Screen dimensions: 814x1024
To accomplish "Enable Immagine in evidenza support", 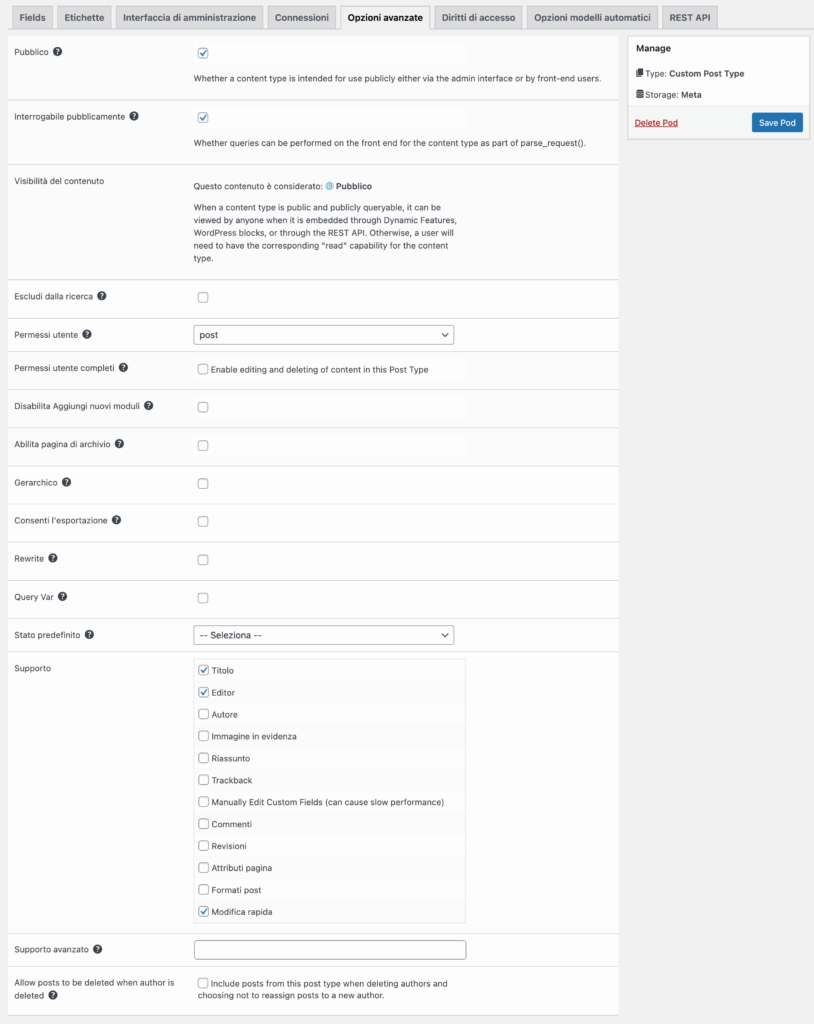I will coord(204,736).
